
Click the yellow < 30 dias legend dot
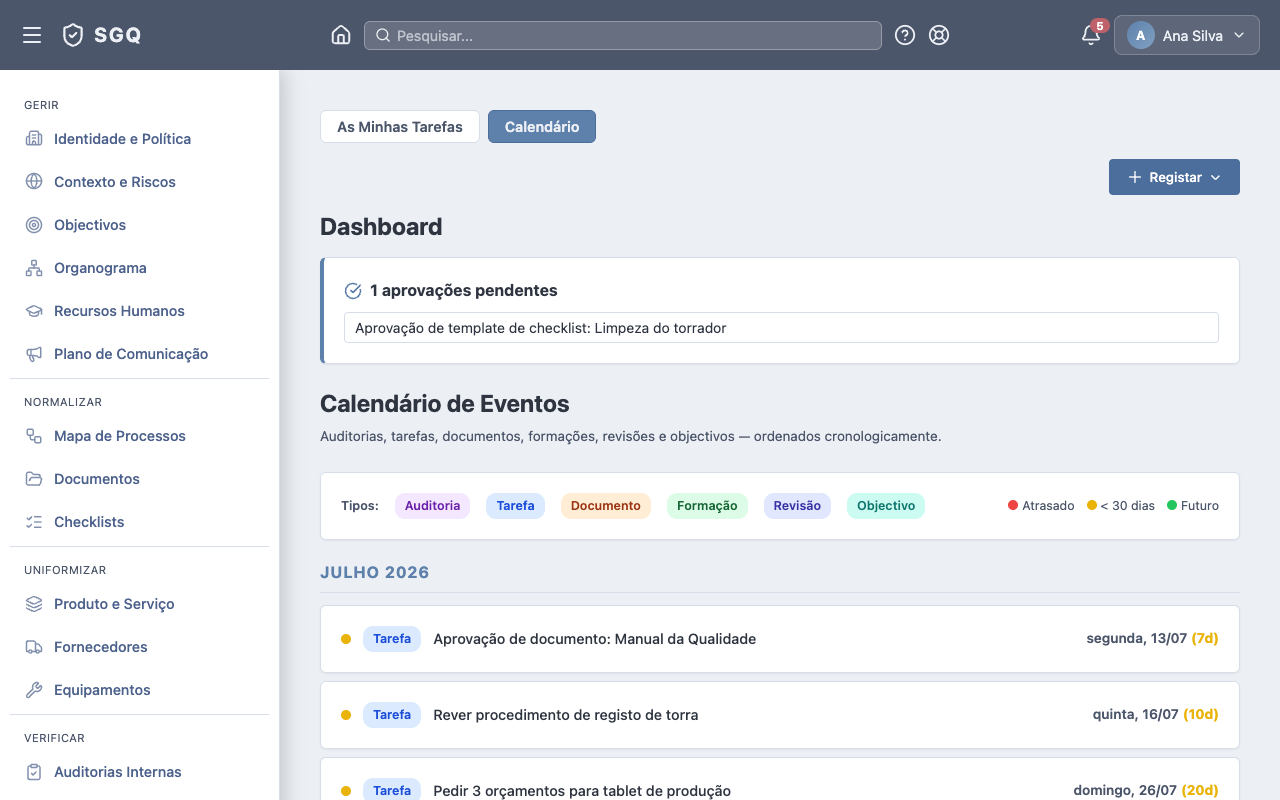(1092, 506)
